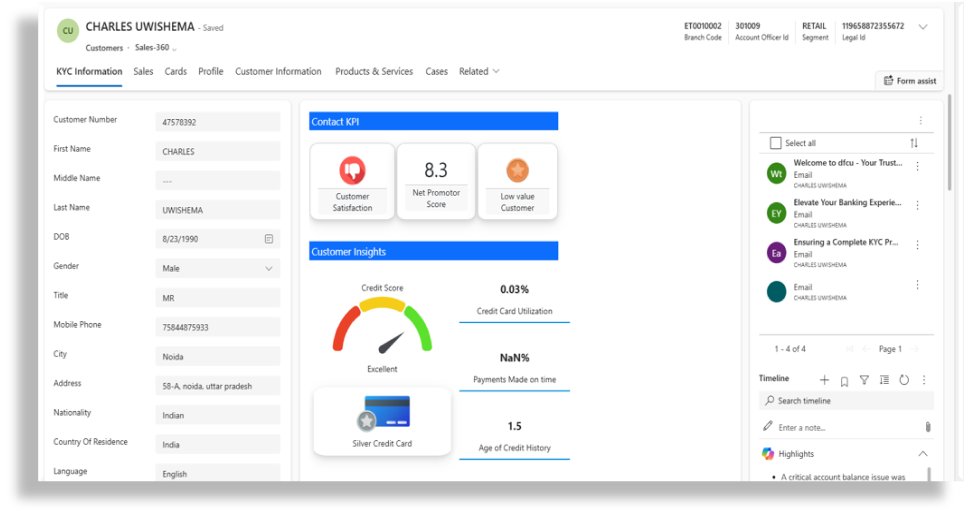Click the Title field MR
Viewport: 966px width, 516px height.
coord(217,298)
